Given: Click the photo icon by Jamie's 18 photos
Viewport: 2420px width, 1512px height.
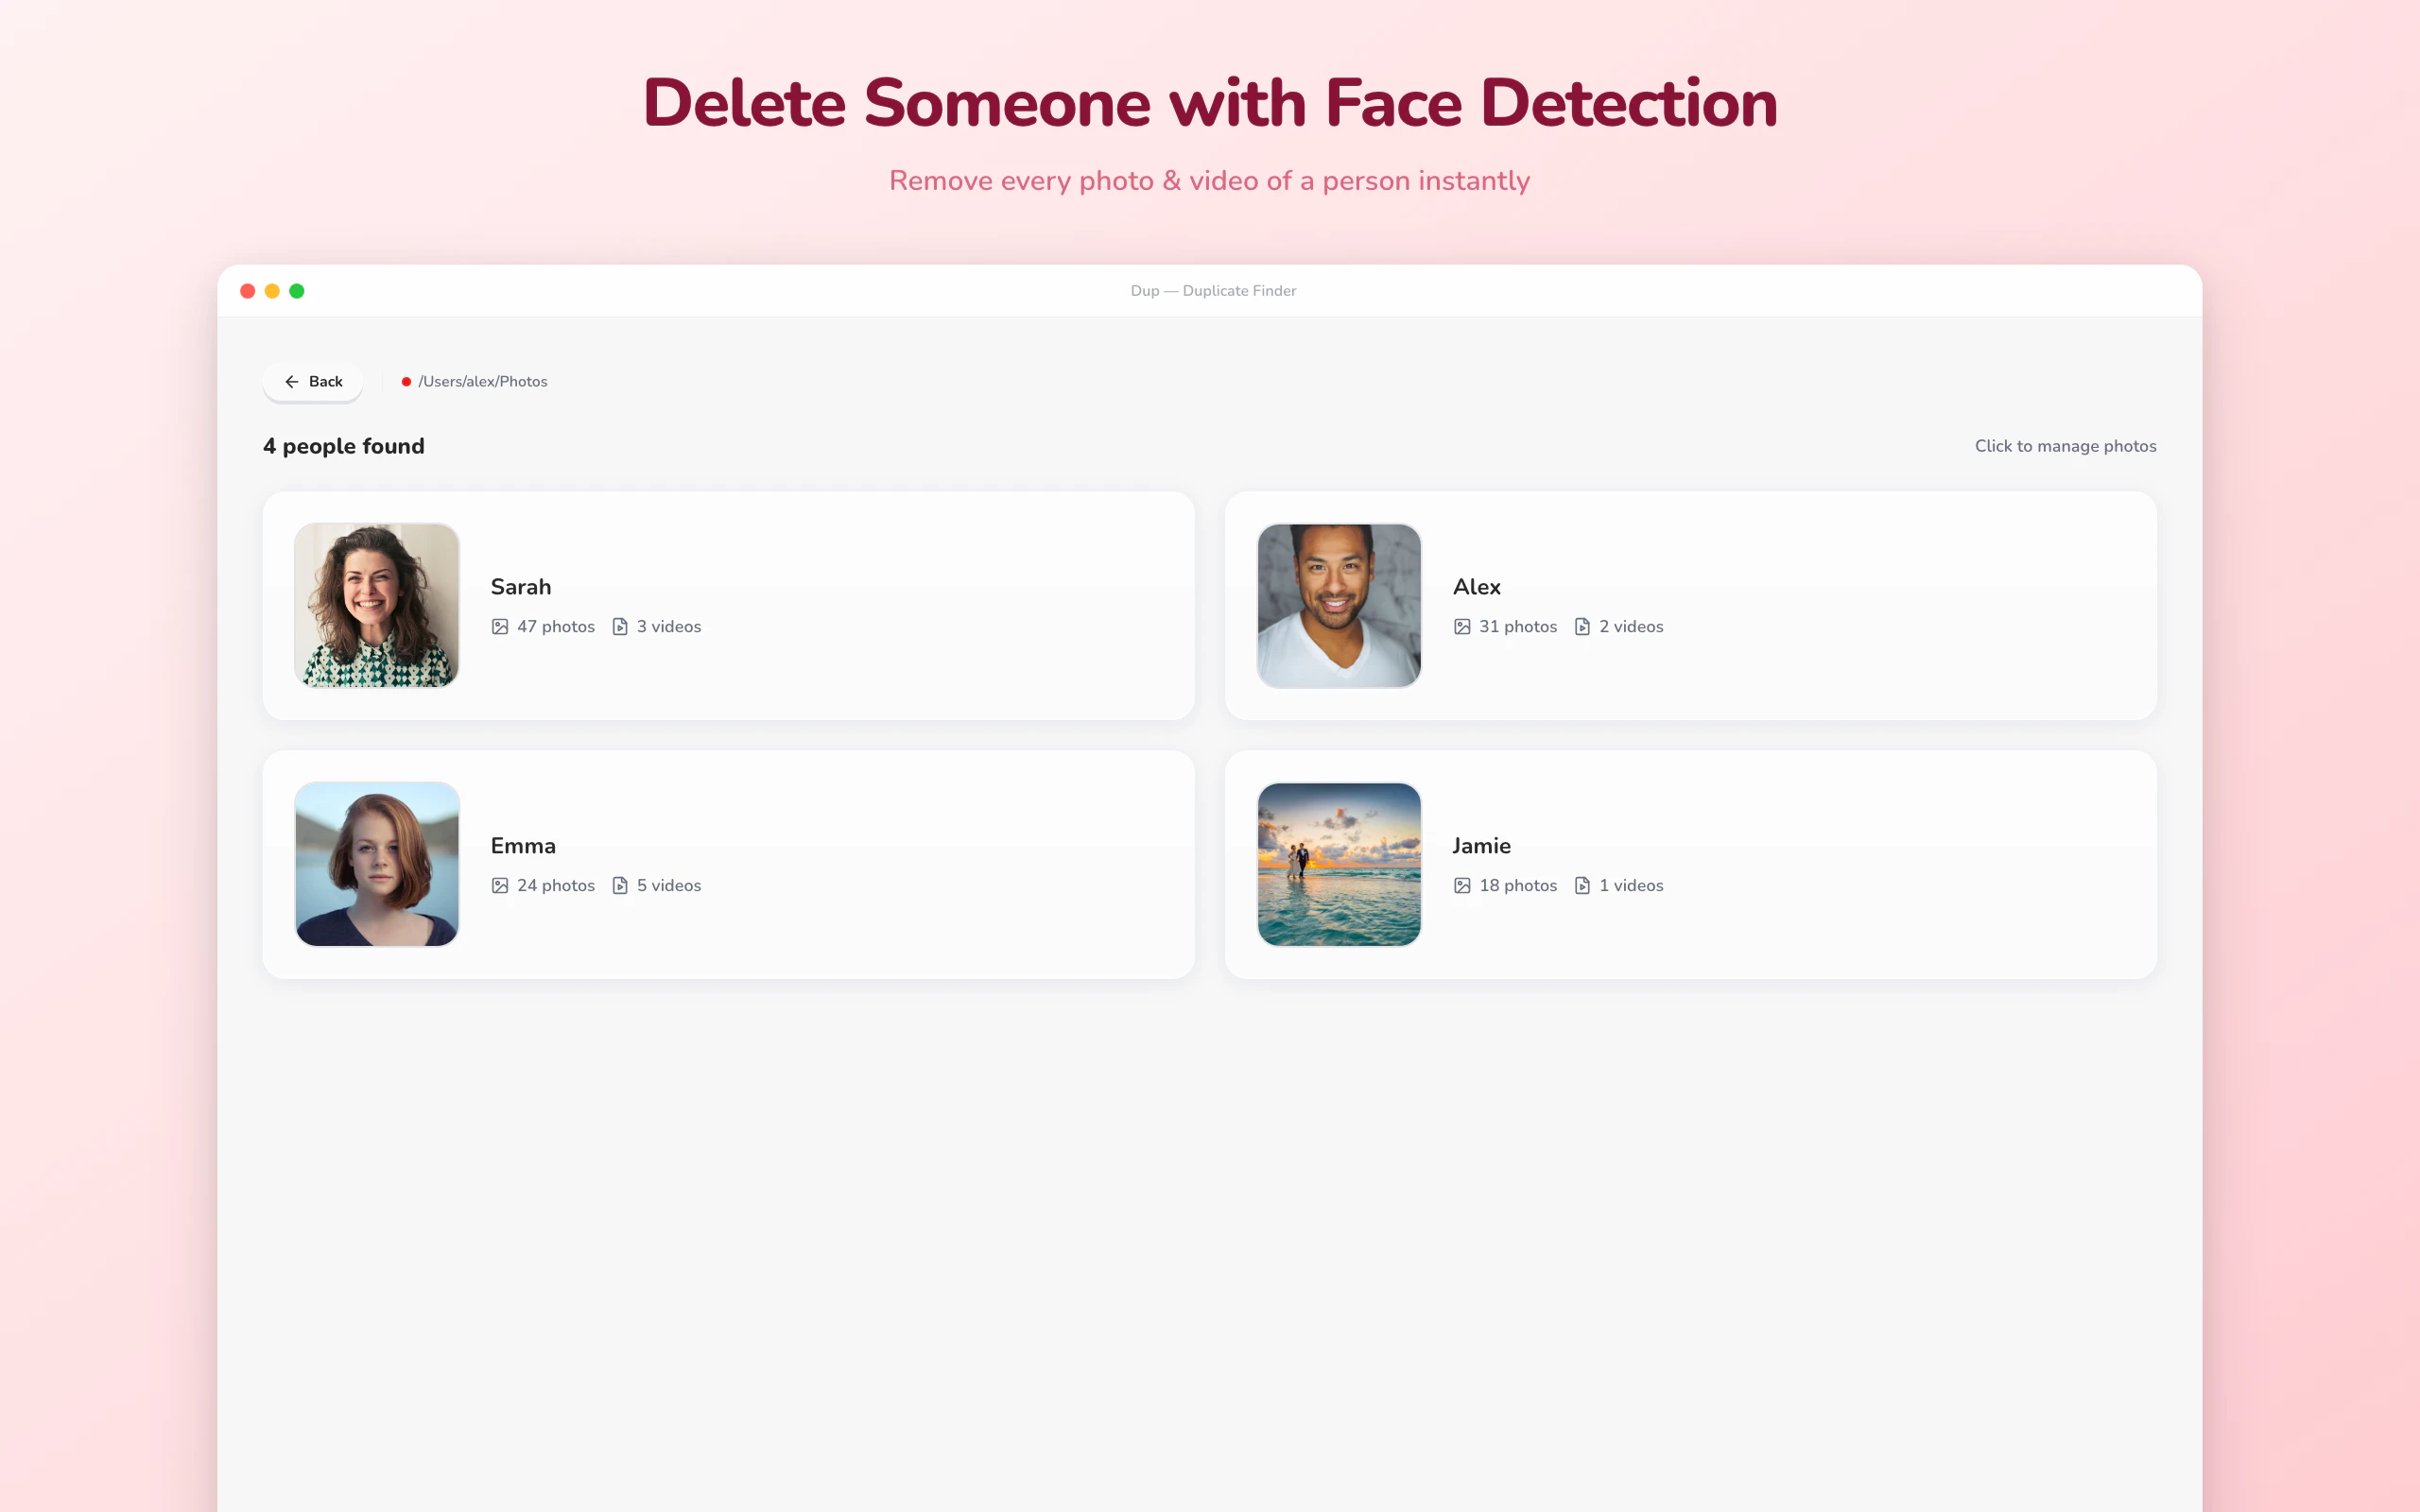Looking at the screenshot, I should click(1462, 886).
